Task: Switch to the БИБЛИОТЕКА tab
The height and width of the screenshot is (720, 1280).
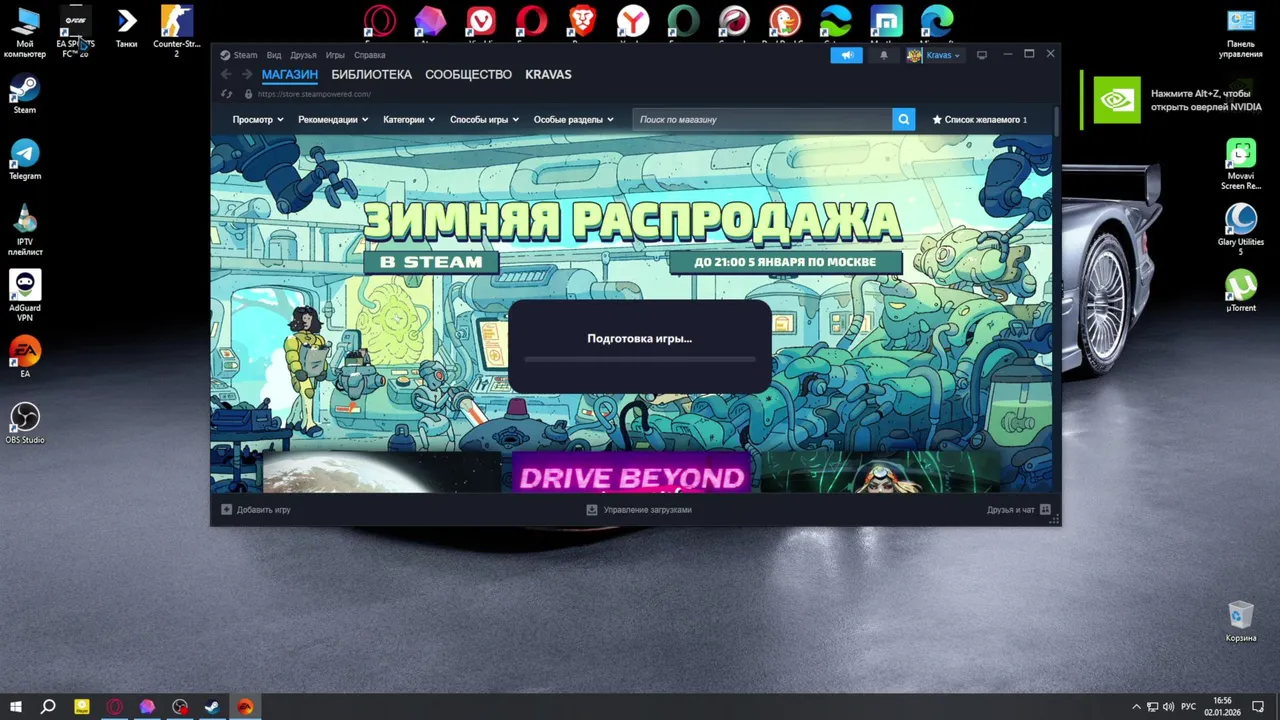Action: tap(371, 75)
